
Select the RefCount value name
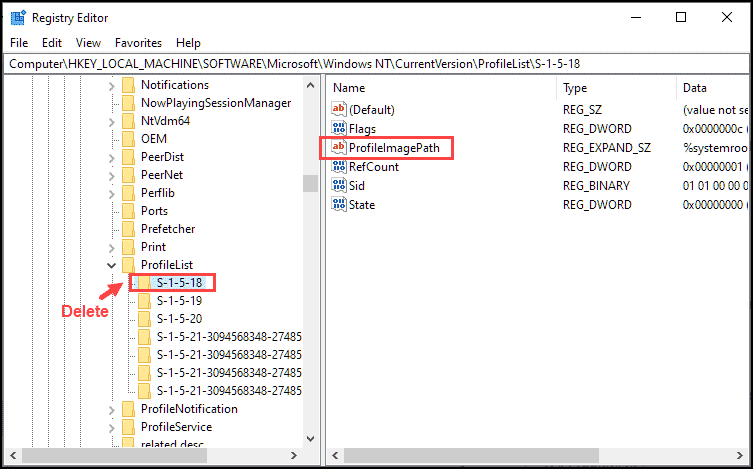(374, 167)
